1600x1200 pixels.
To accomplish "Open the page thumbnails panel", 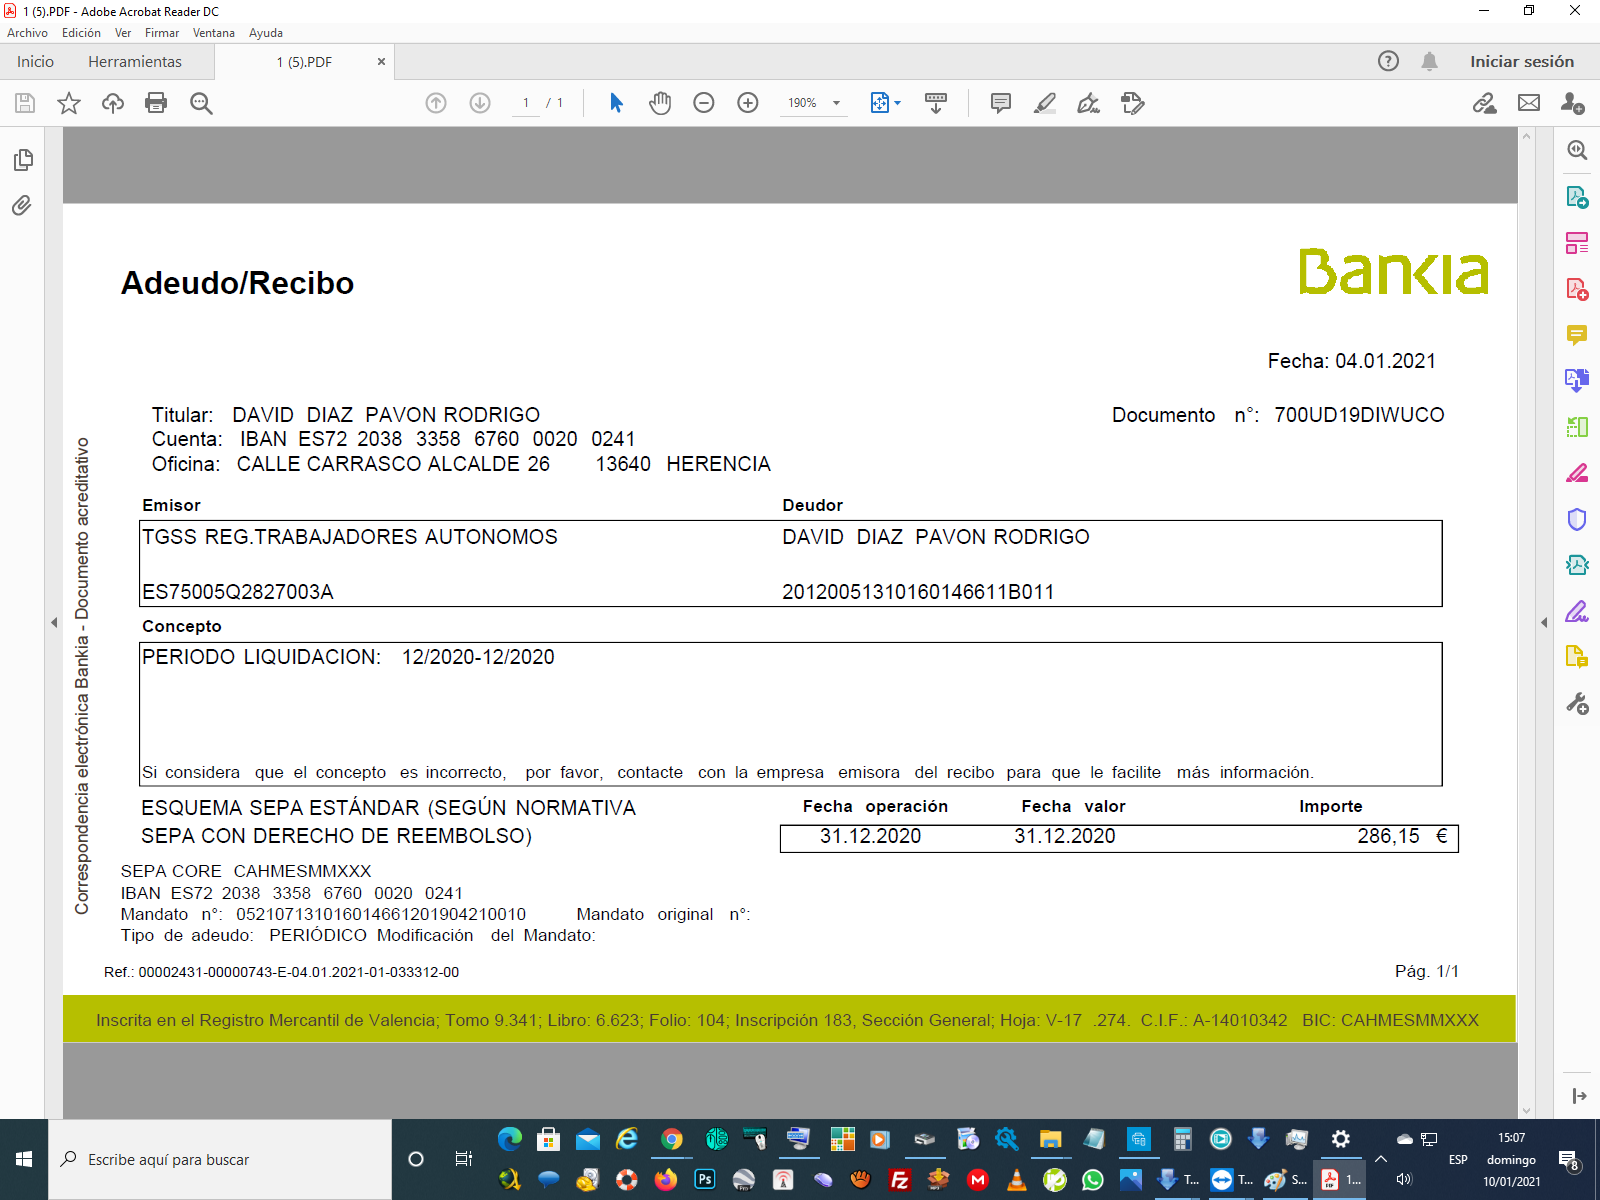I will click(22, 160).
